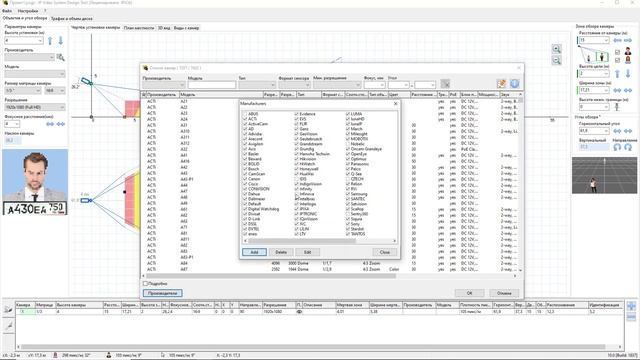Click the manufacturers button below camera list
Viewport: 640px width, 360px height.
click(x=162, y=293)
